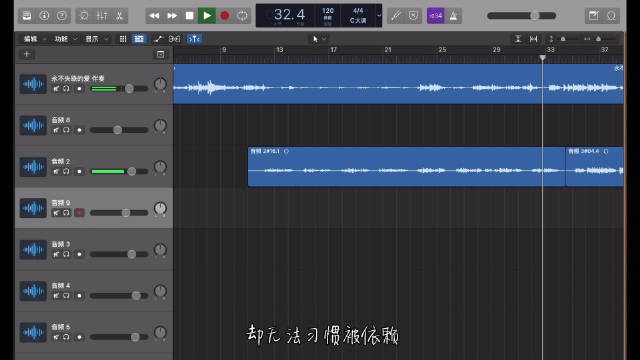This screenshot has width=640, height=360.
Task: Open the scissors Editors icon
Action: pos(119,16)
